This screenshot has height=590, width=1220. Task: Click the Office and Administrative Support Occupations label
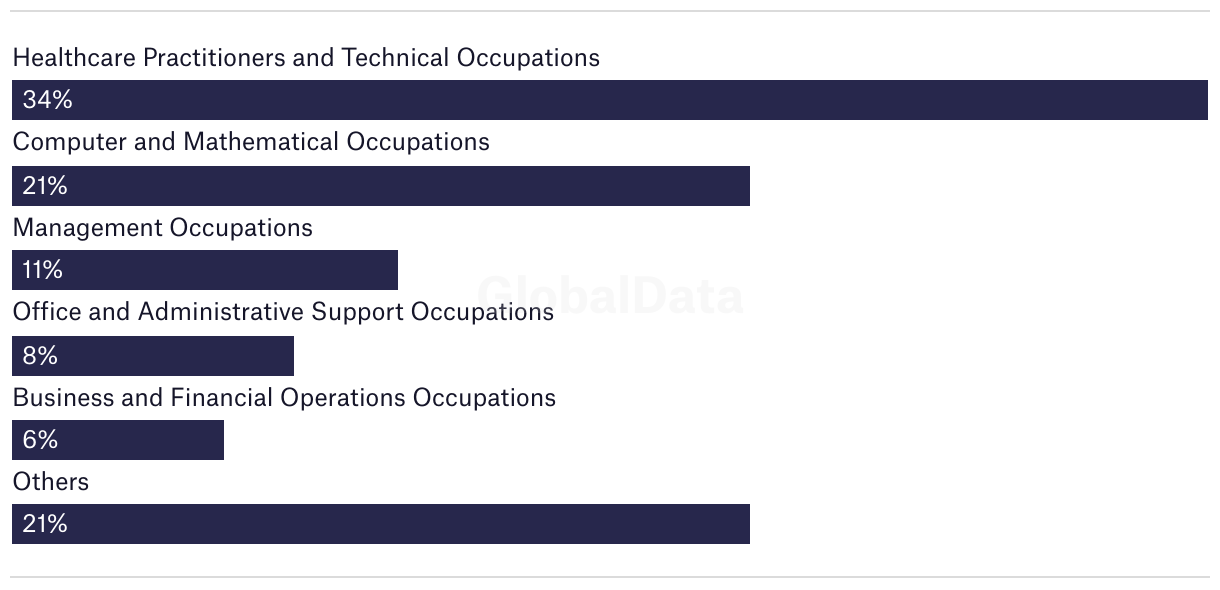[283, 312]
